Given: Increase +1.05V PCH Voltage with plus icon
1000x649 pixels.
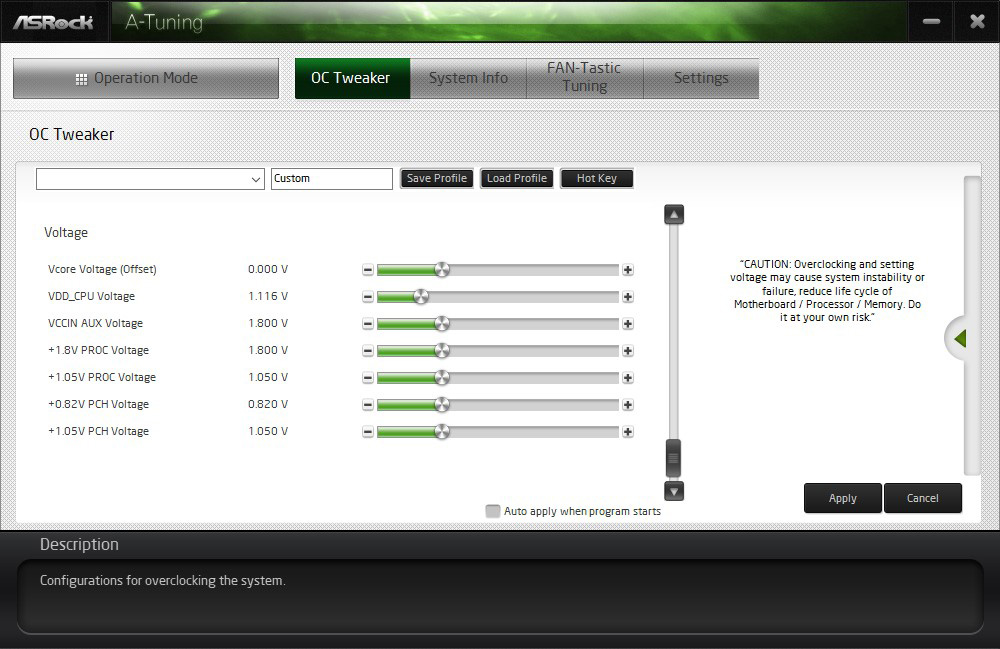Looking at the screenshot, I should point(628,432).
